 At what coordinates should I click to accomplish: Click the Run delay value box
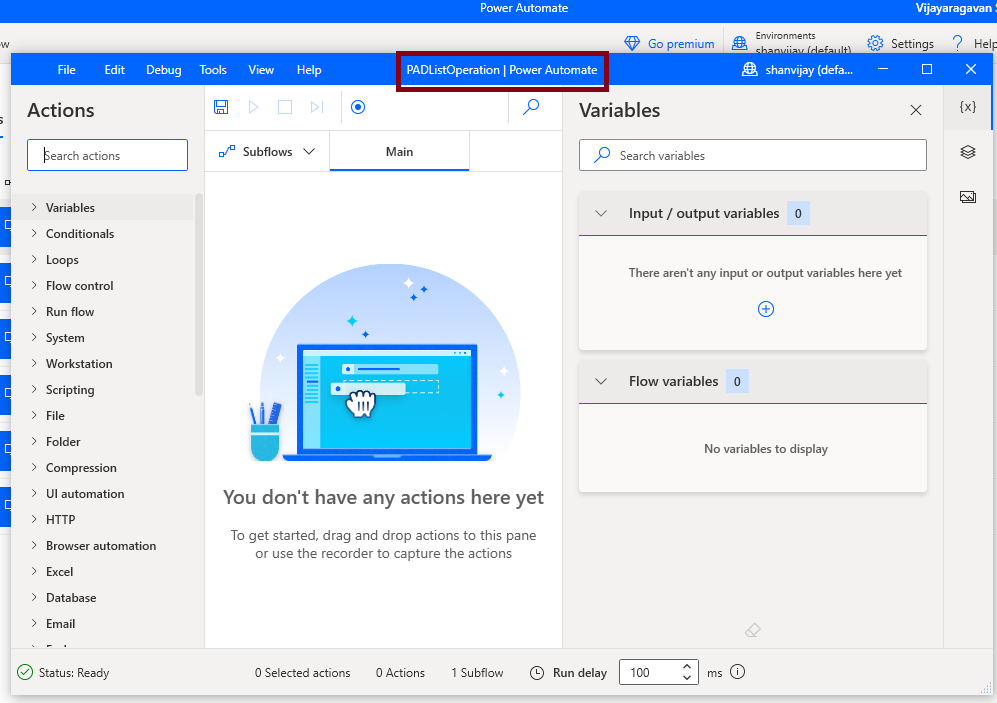pyautogui.click(x=652, y=672)
